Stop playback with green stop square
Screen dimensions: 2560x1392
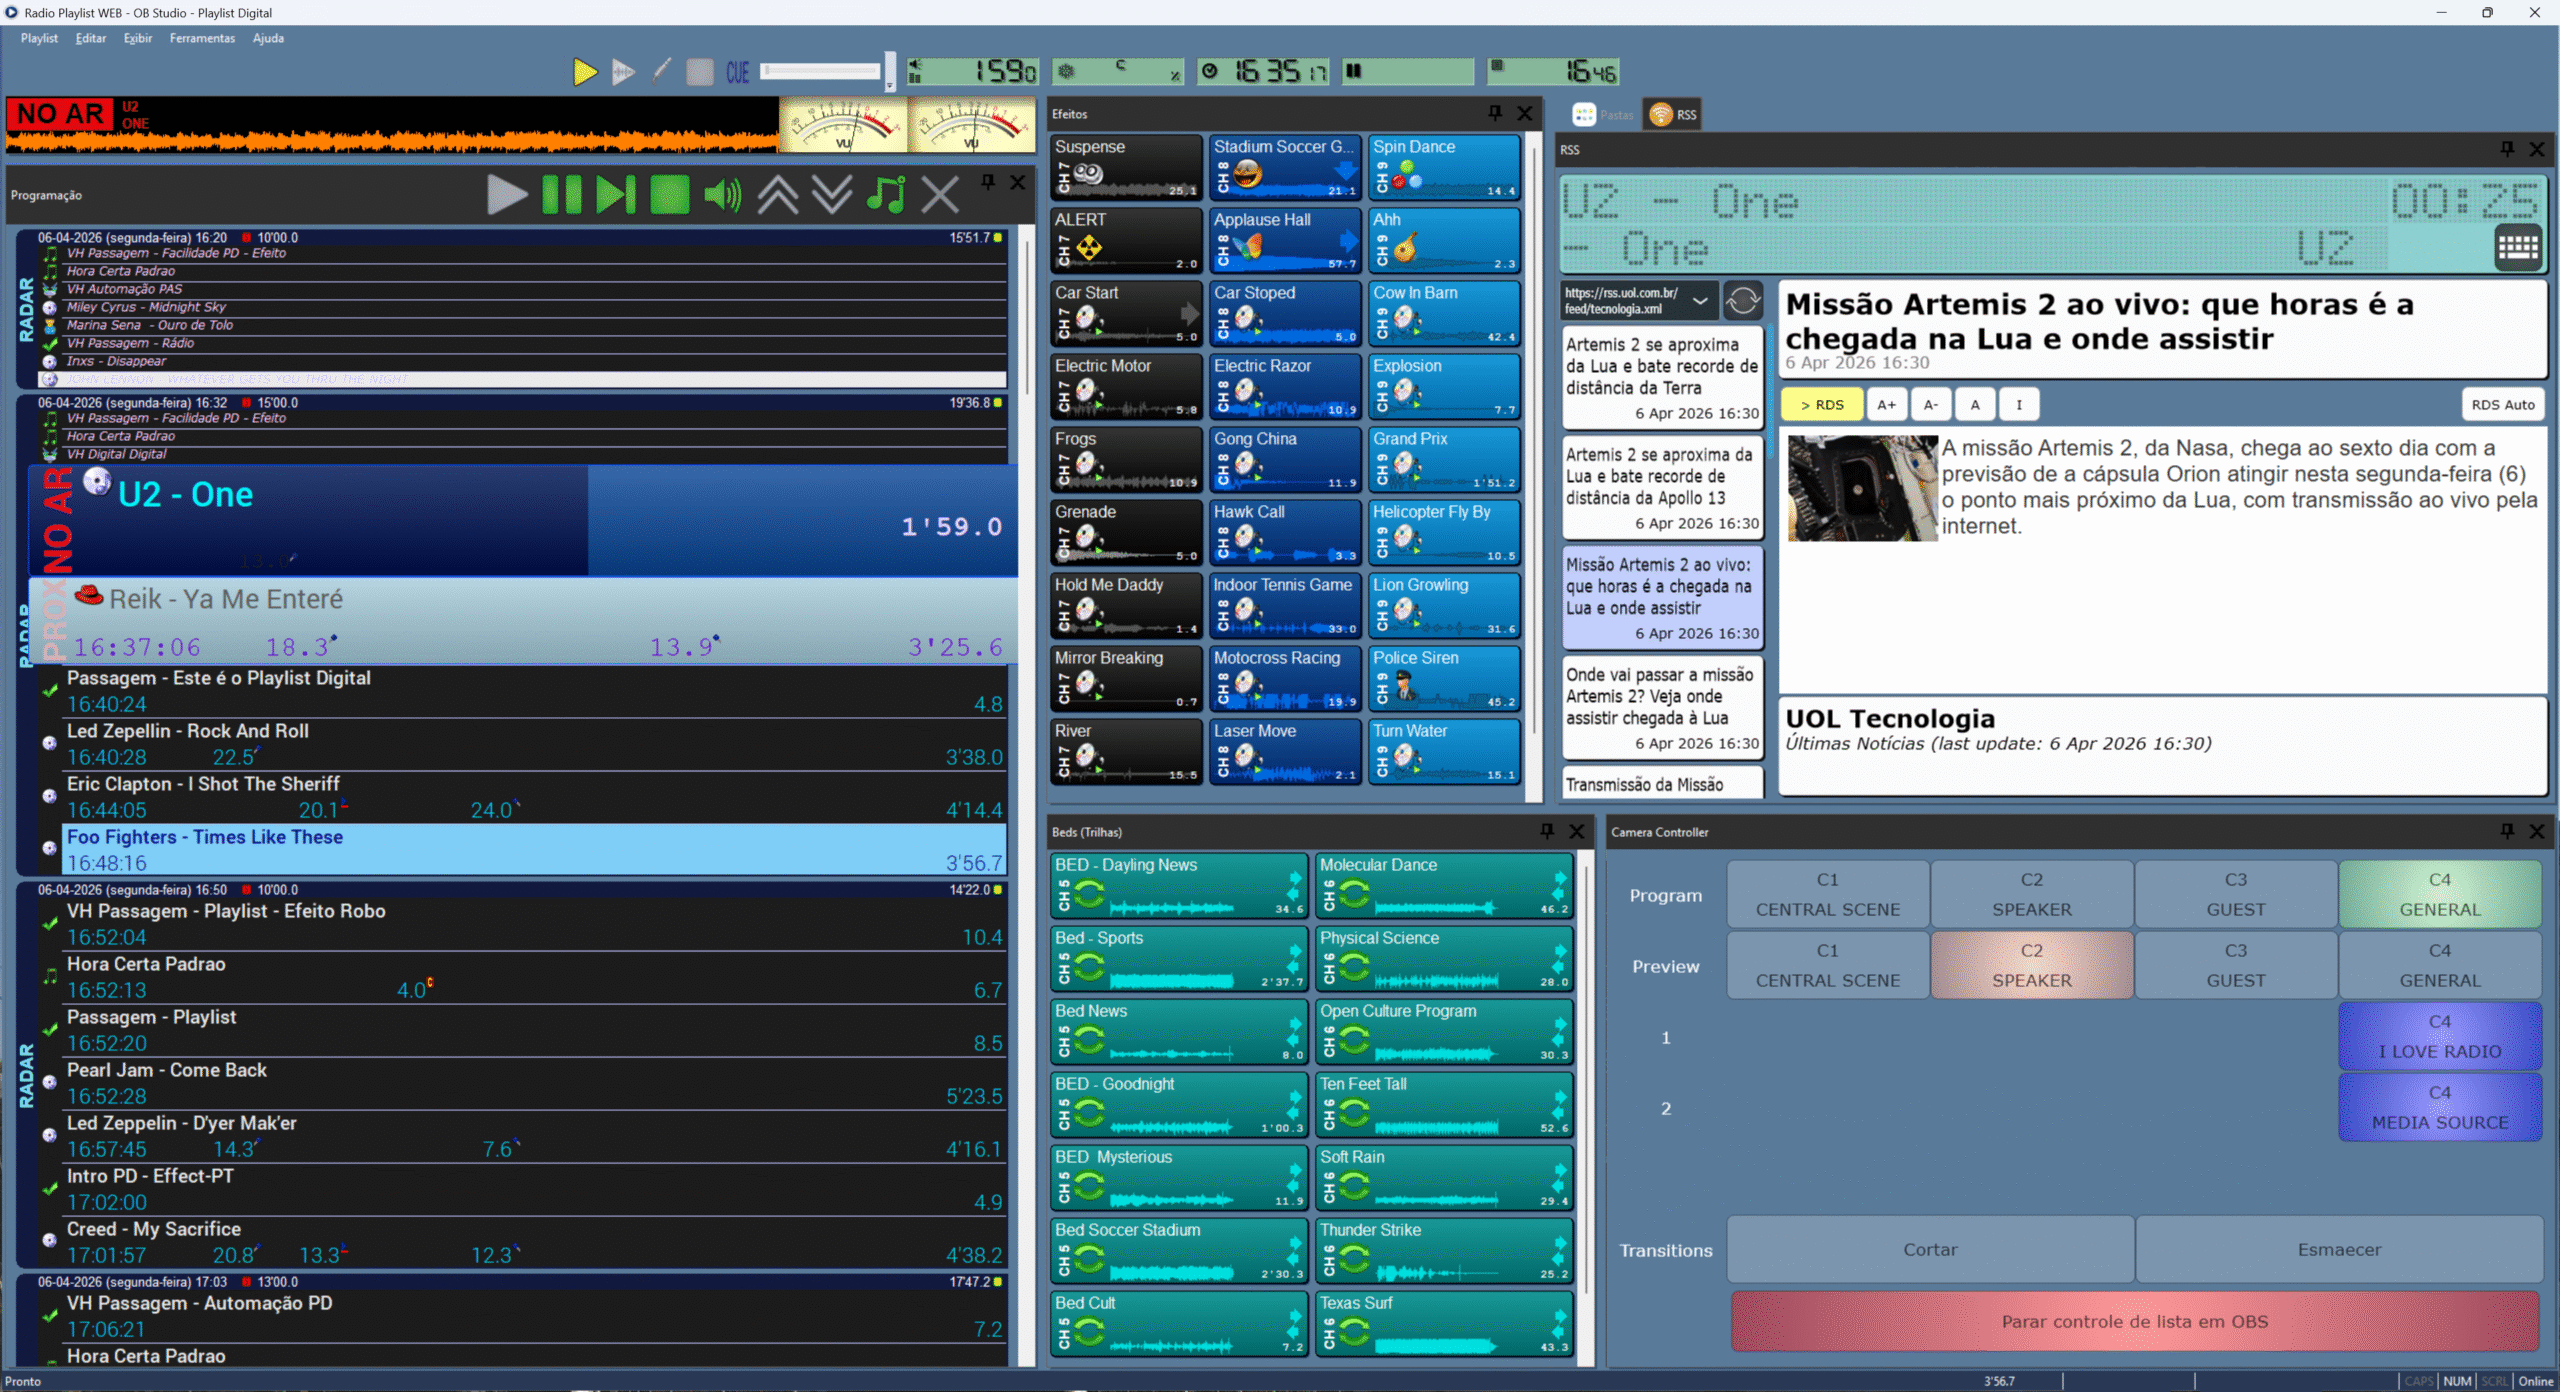[x=670, y=194]
